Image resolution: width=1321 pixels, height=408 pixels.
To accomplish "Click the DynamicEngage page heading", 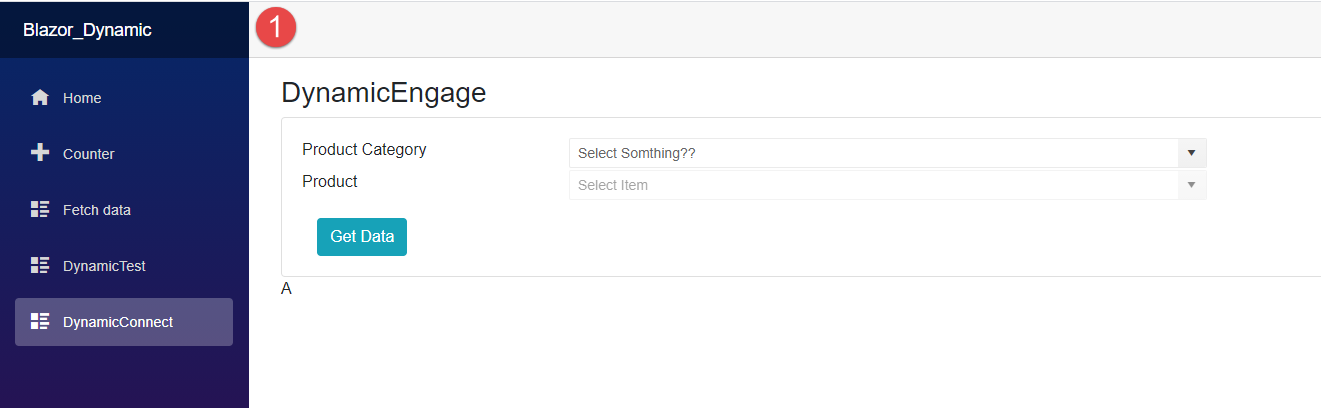I will (383, 93).
